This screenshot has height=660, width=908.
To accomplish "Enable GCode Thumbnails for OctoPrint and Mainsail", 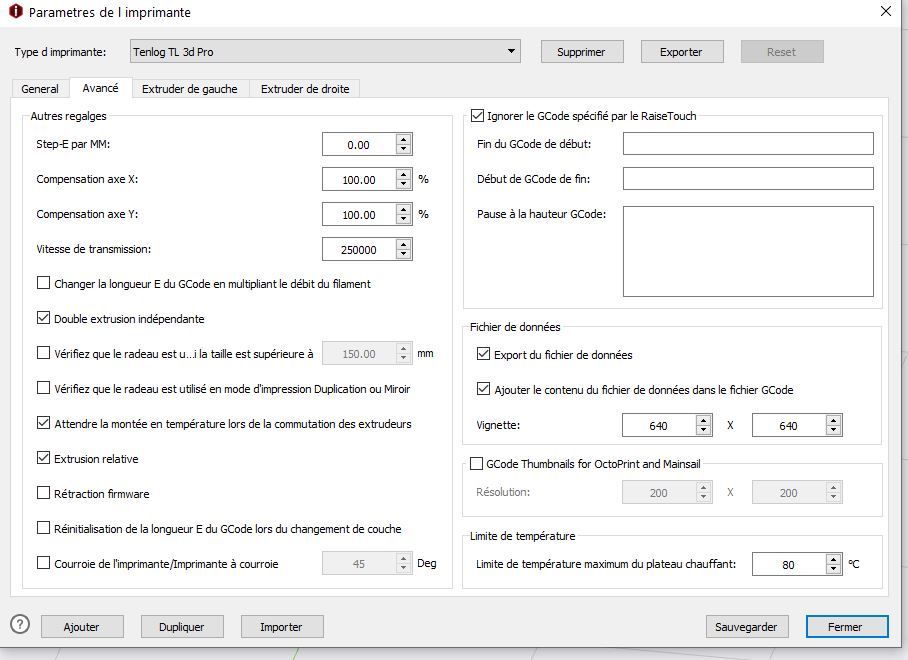I will click(x=477, y=463).
